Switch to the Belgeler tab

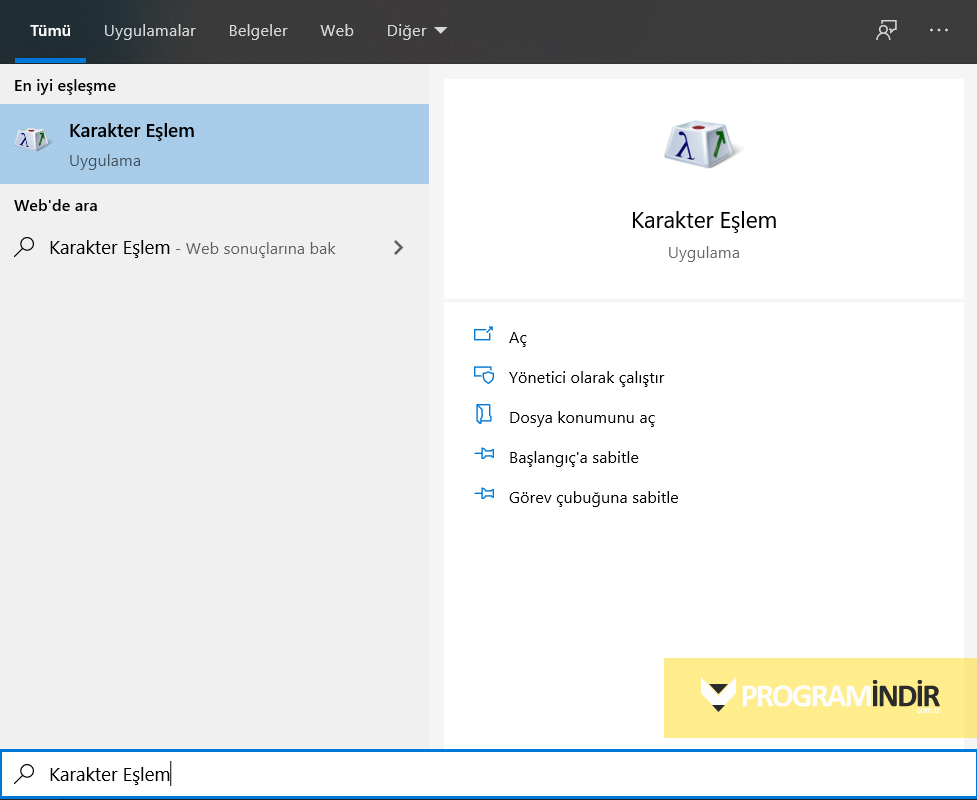[258, 31]
